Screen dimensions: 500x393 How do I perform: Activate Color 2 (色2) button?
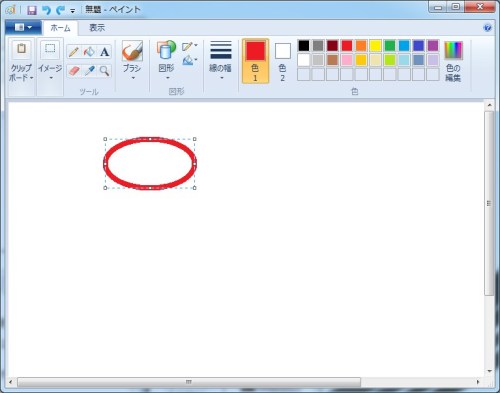coord(282,62)
